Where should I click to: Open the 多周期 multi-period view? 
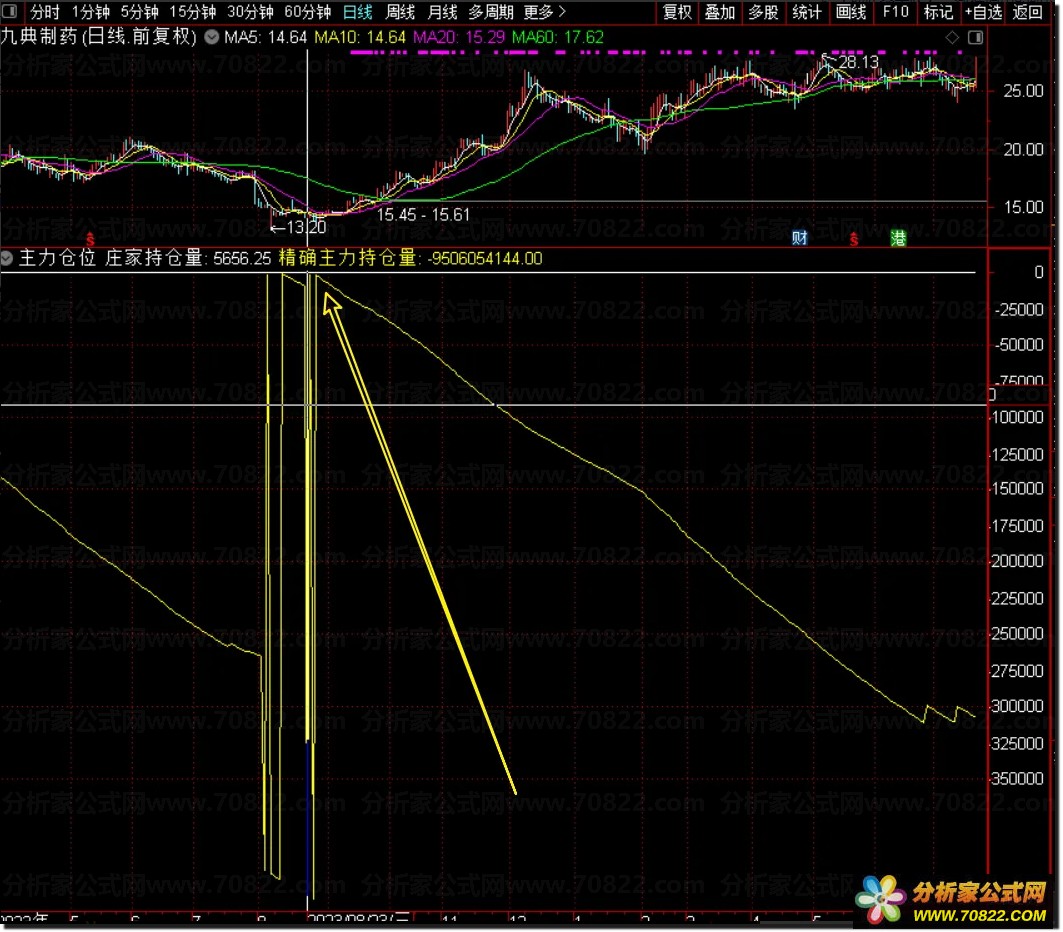(491, 12)
